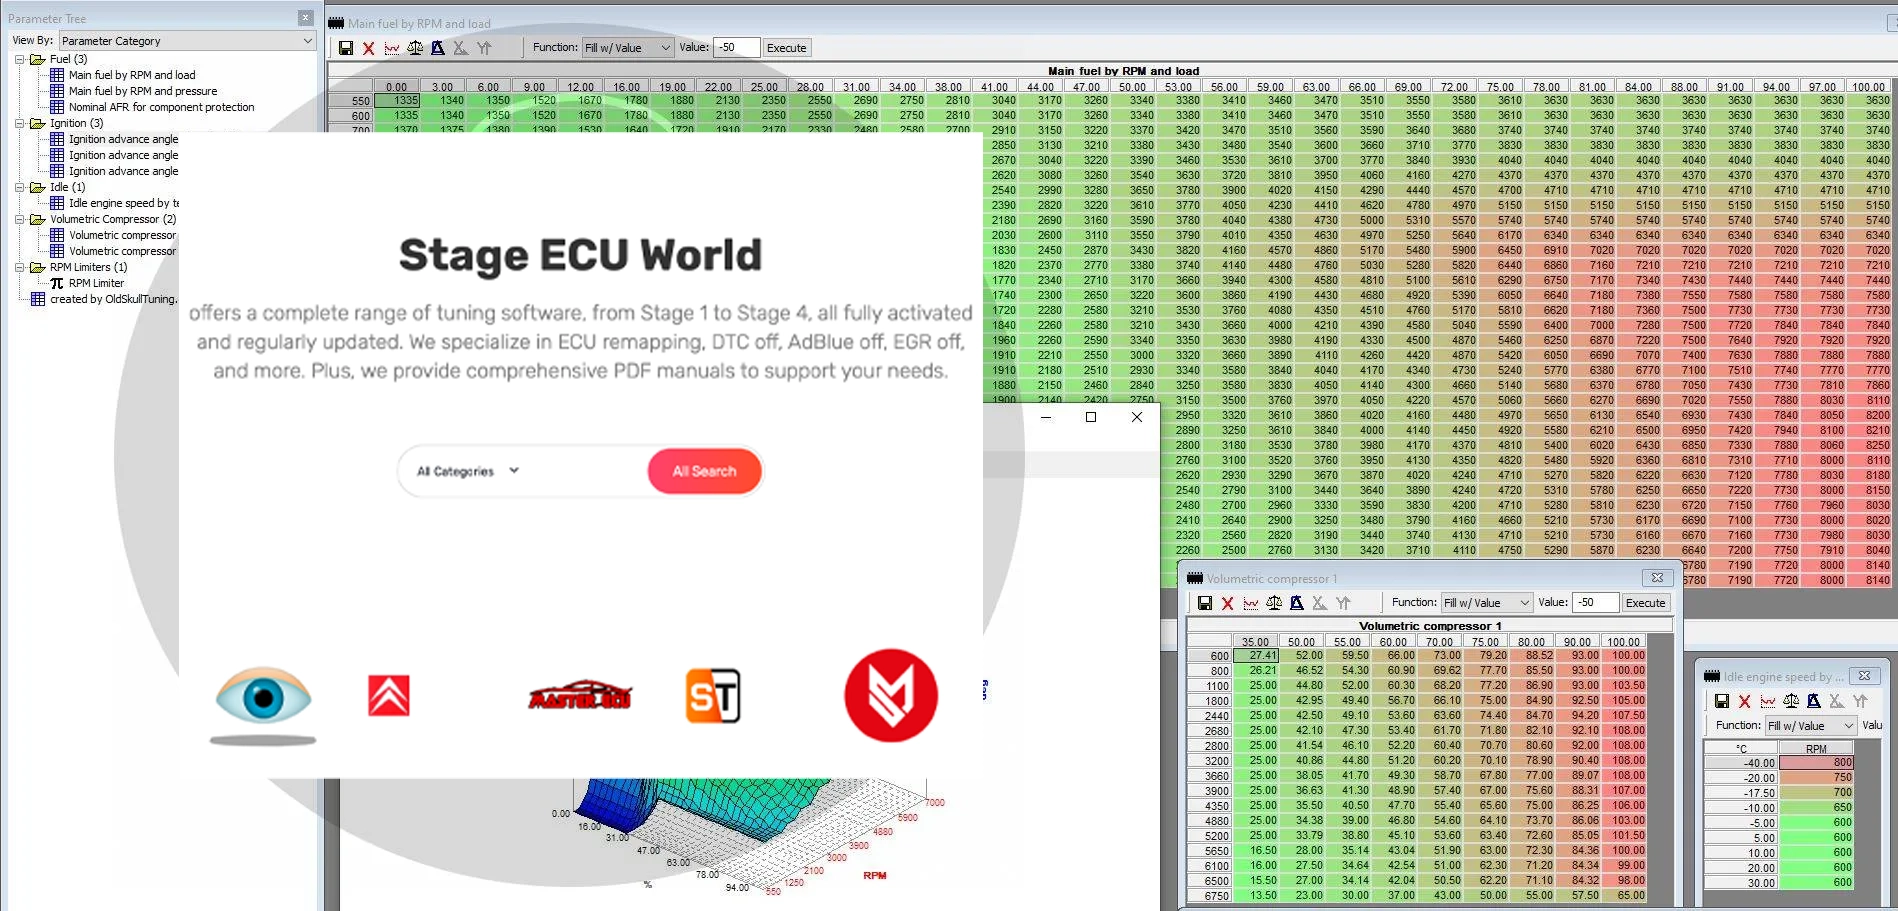The image size is (1898, 911).
Task: Click the graph icon in Main fuel toolbar
Action: (x=392, y=48)
